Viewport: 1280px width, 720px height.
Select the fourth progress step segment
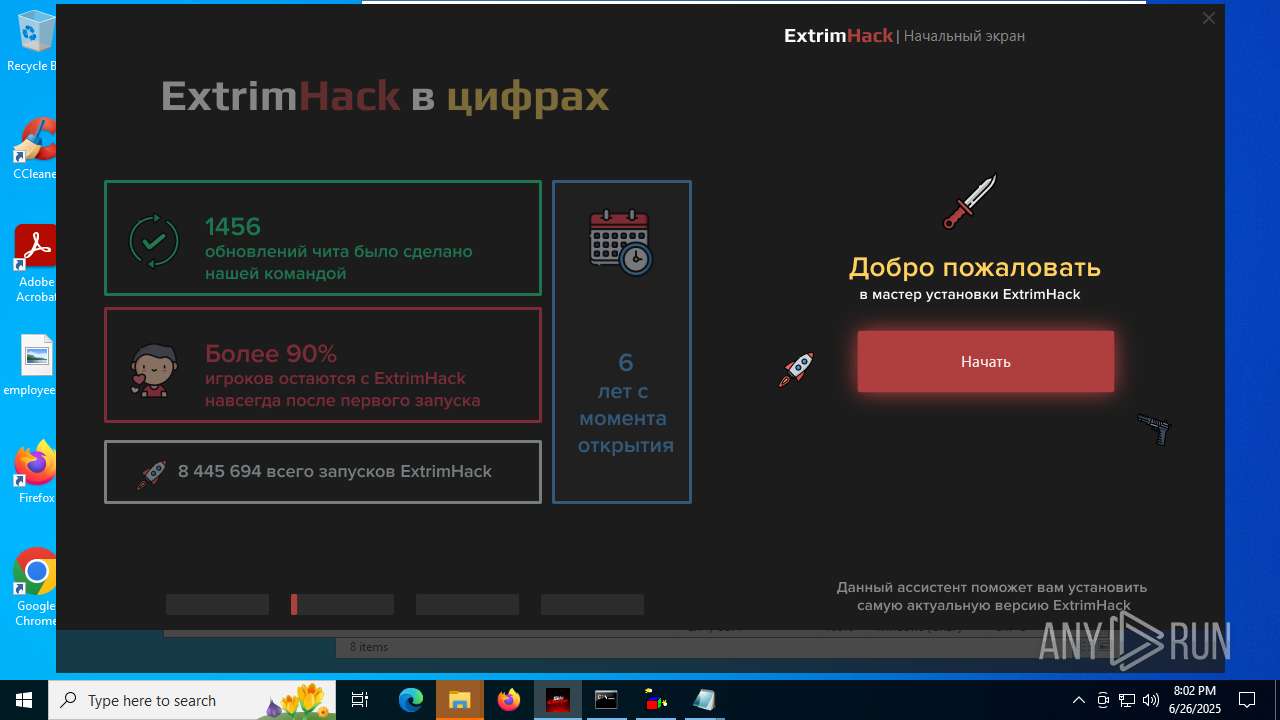point(592,604)
